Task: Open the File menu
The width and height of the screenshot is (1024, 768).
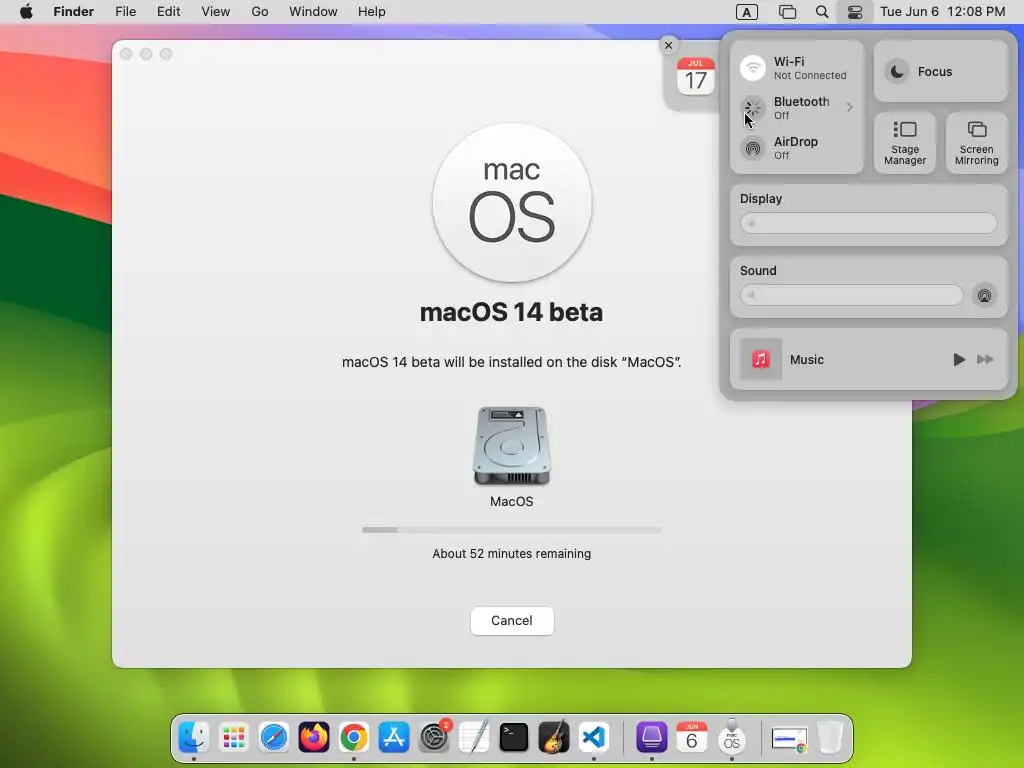Action: (125, 12)
